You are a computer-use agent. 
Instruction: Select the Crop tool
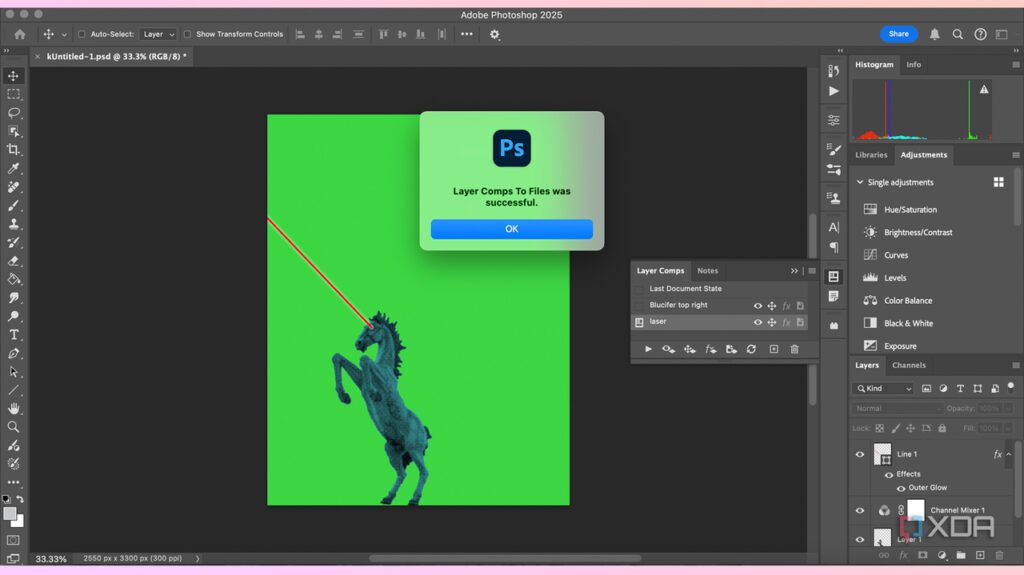point(13,150)
